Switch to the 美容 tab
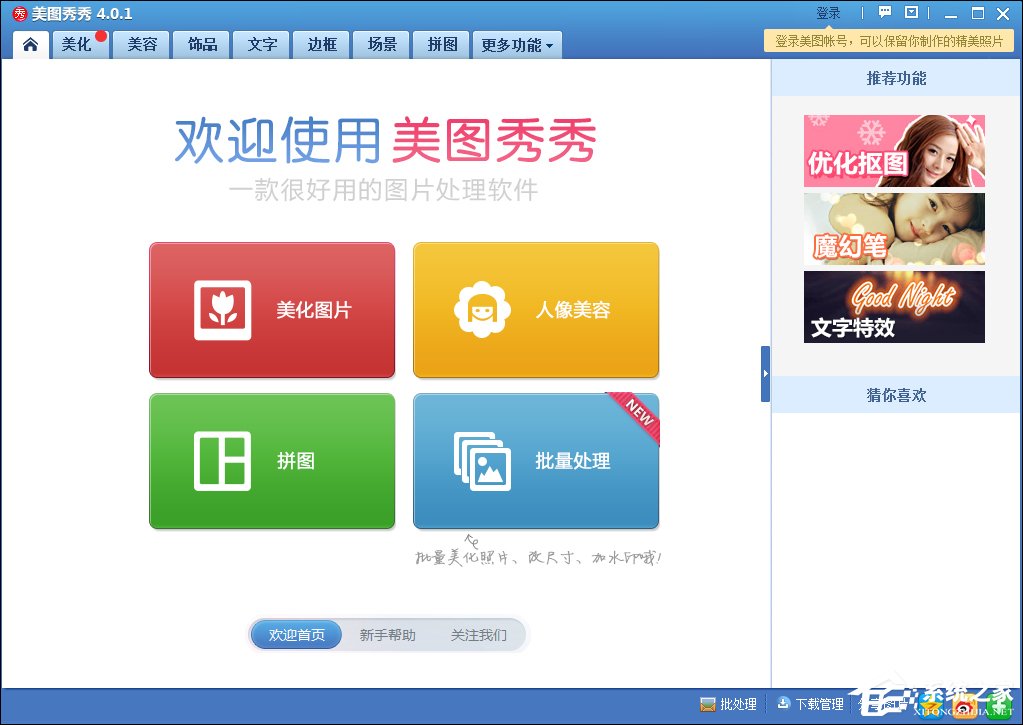 coord(142,45)
